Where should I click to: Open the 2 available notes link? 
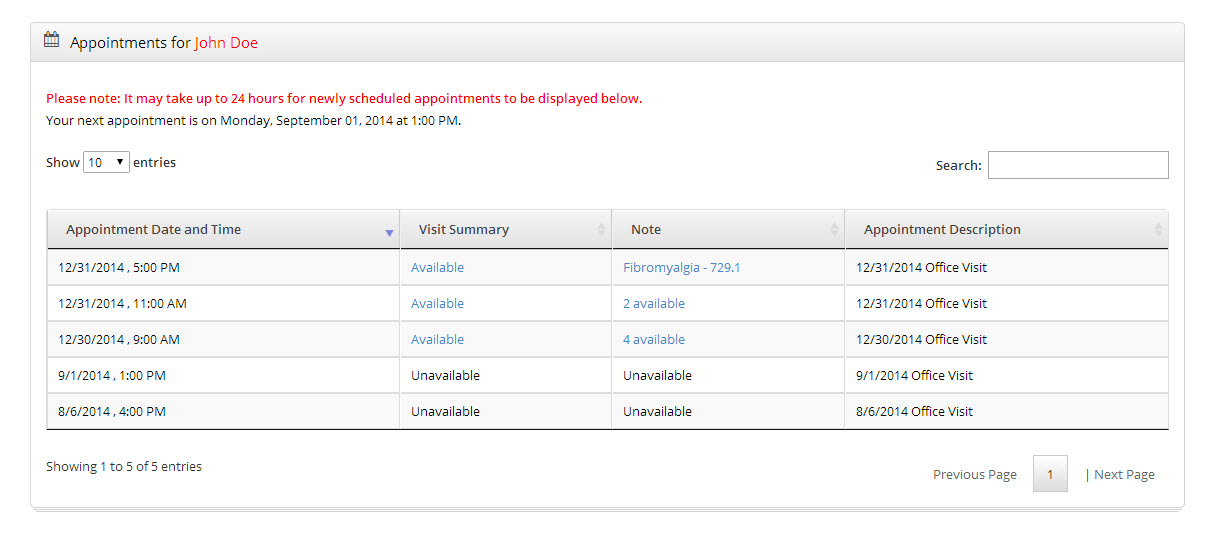(654, 304)
